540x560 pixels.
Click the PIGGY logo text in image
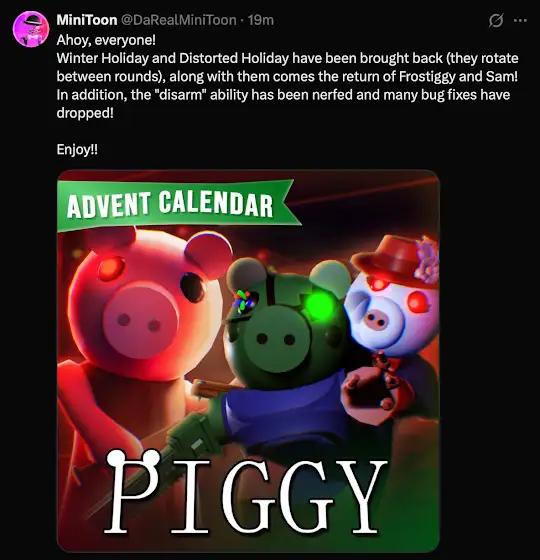(x=246, y=495)
